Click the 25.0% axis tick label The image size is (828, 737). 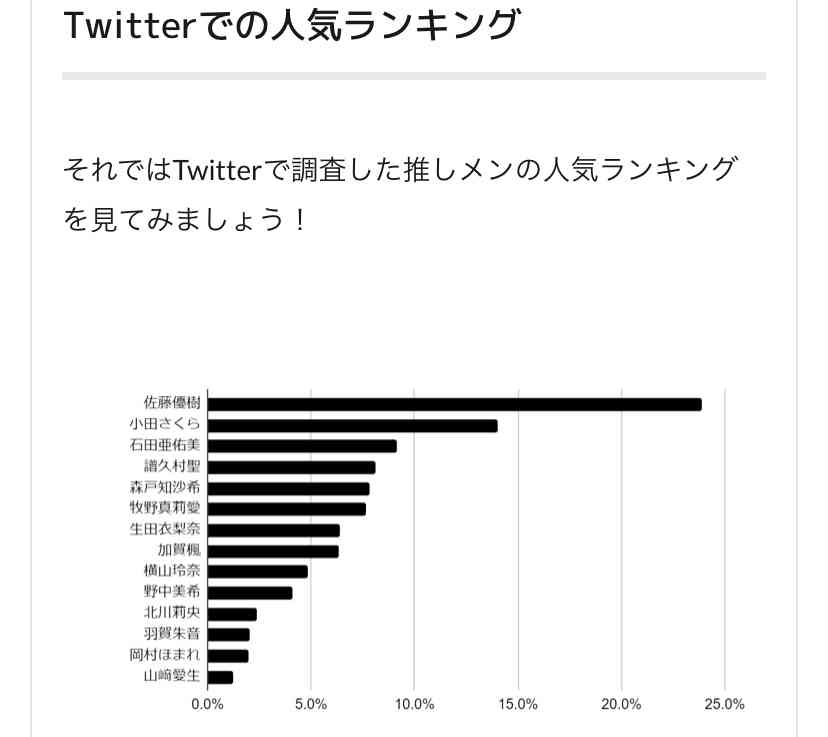click(x=724, y=704)
